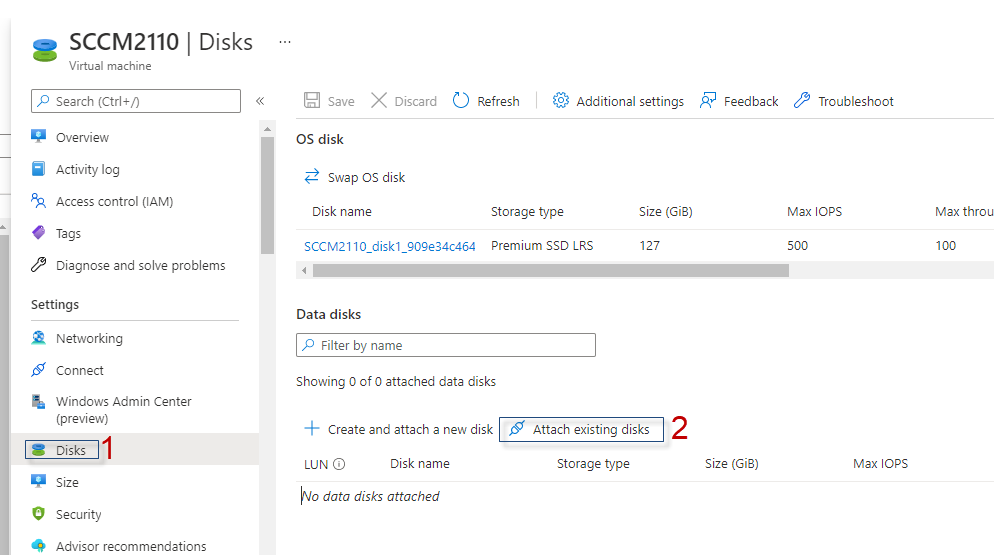The height and width of the screenshot is (555, 994).
Task: Click the OS disk Storage type column header
Action: (527, 212)
